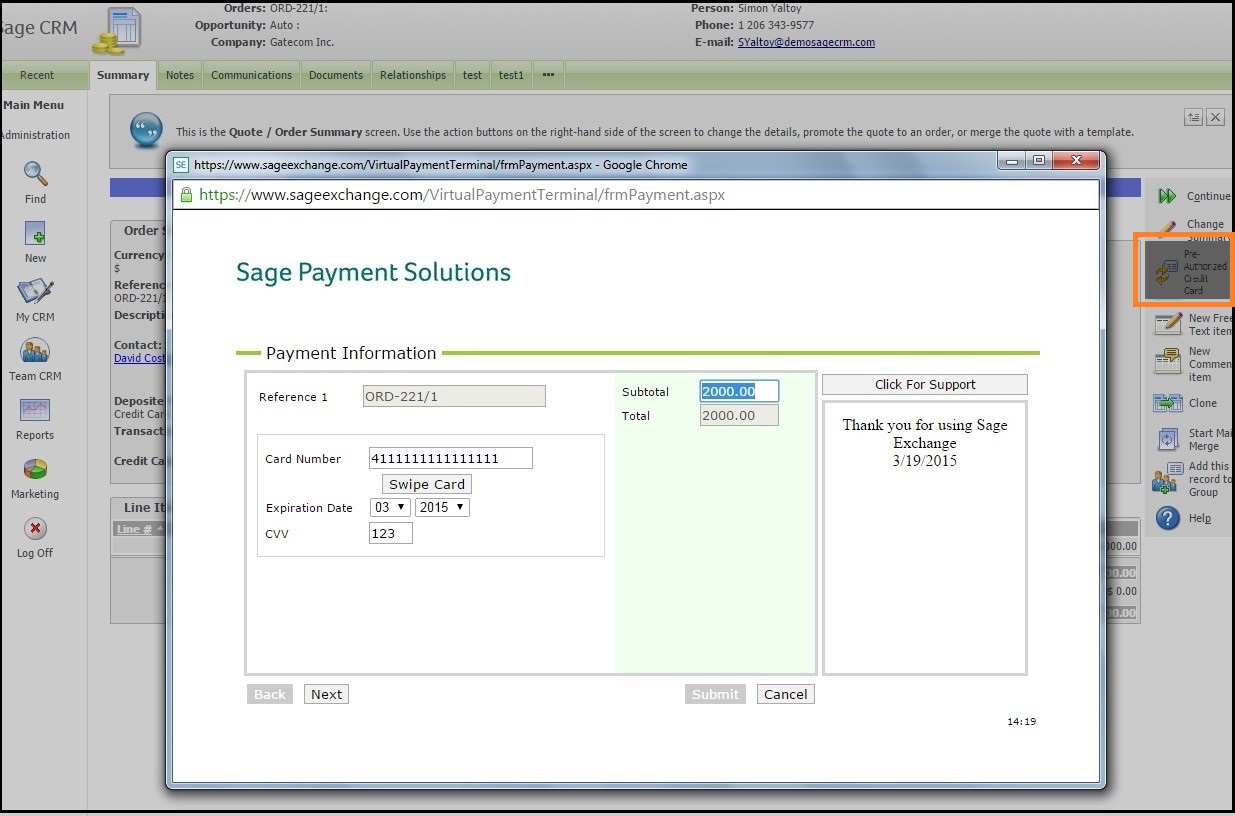
Task: Close the payment popup window
Action: [1076, 161]
